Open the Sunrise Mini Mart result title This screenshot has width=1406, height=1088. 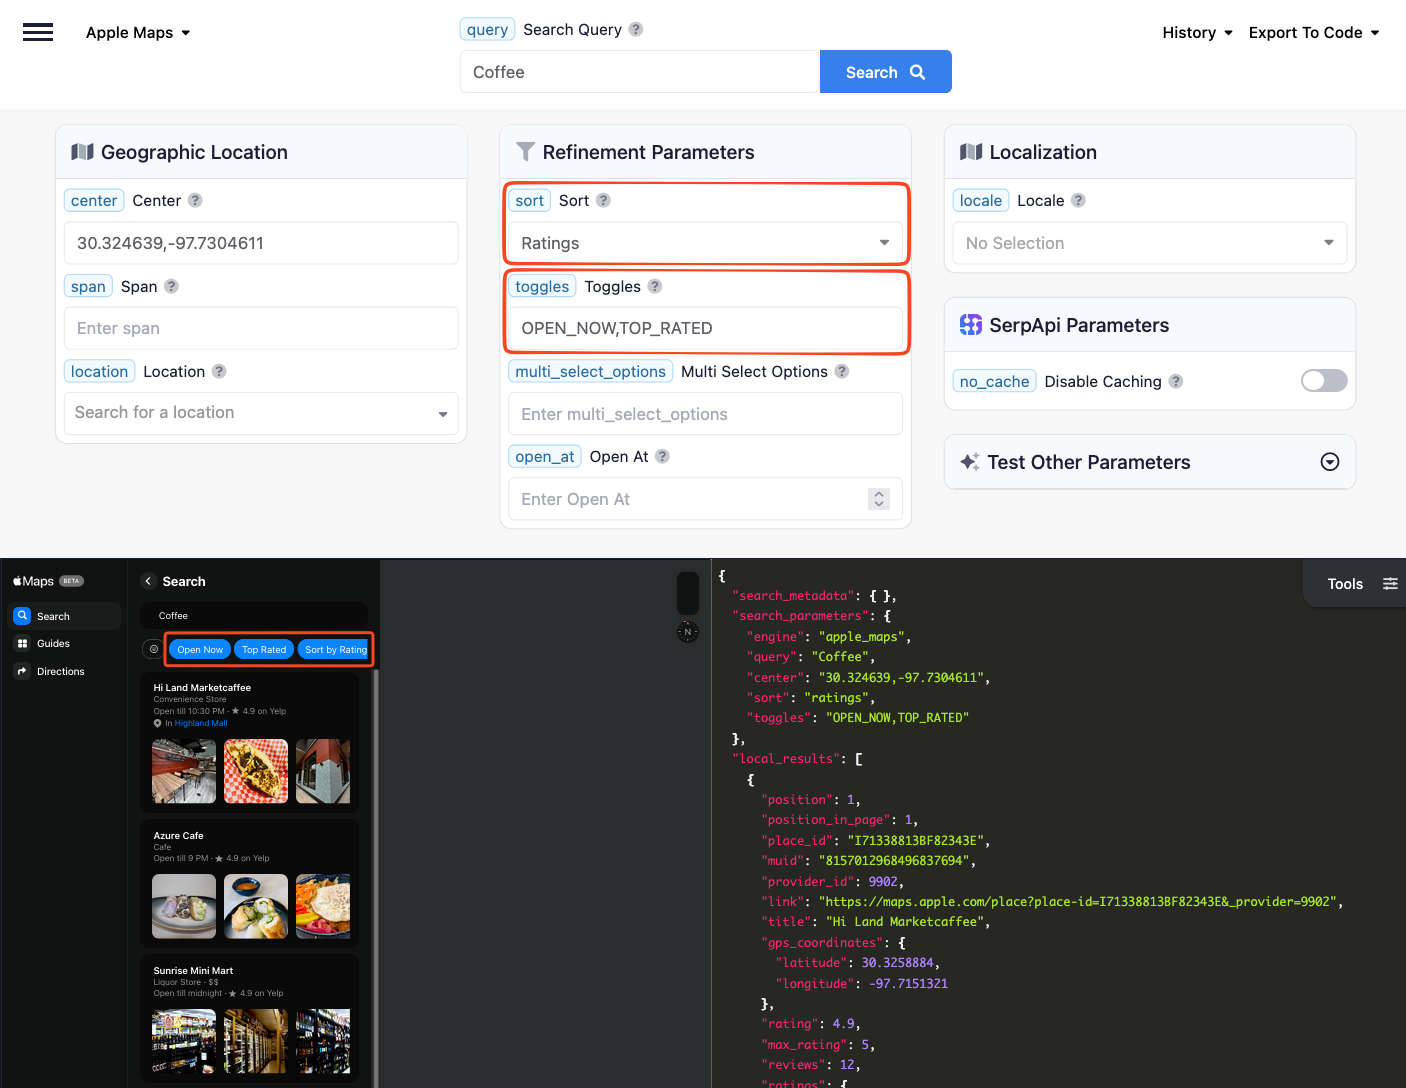coord(193,971)
